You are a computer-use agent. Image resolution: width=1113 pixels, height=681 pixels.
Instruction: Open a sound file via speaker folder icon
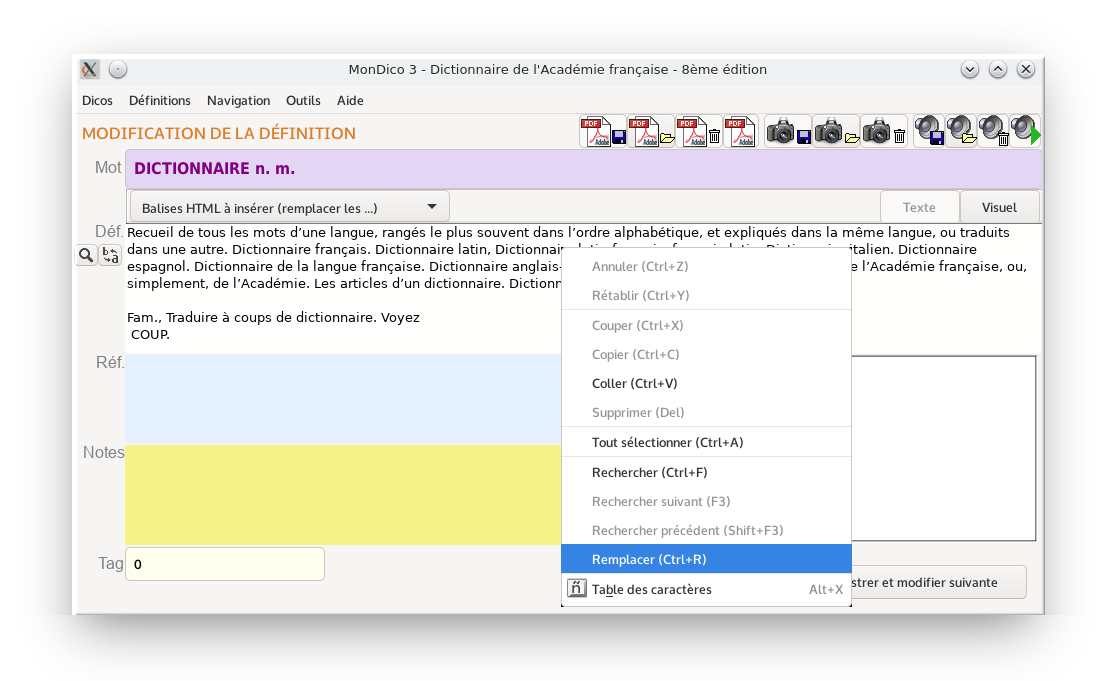(x=962, y=132)
